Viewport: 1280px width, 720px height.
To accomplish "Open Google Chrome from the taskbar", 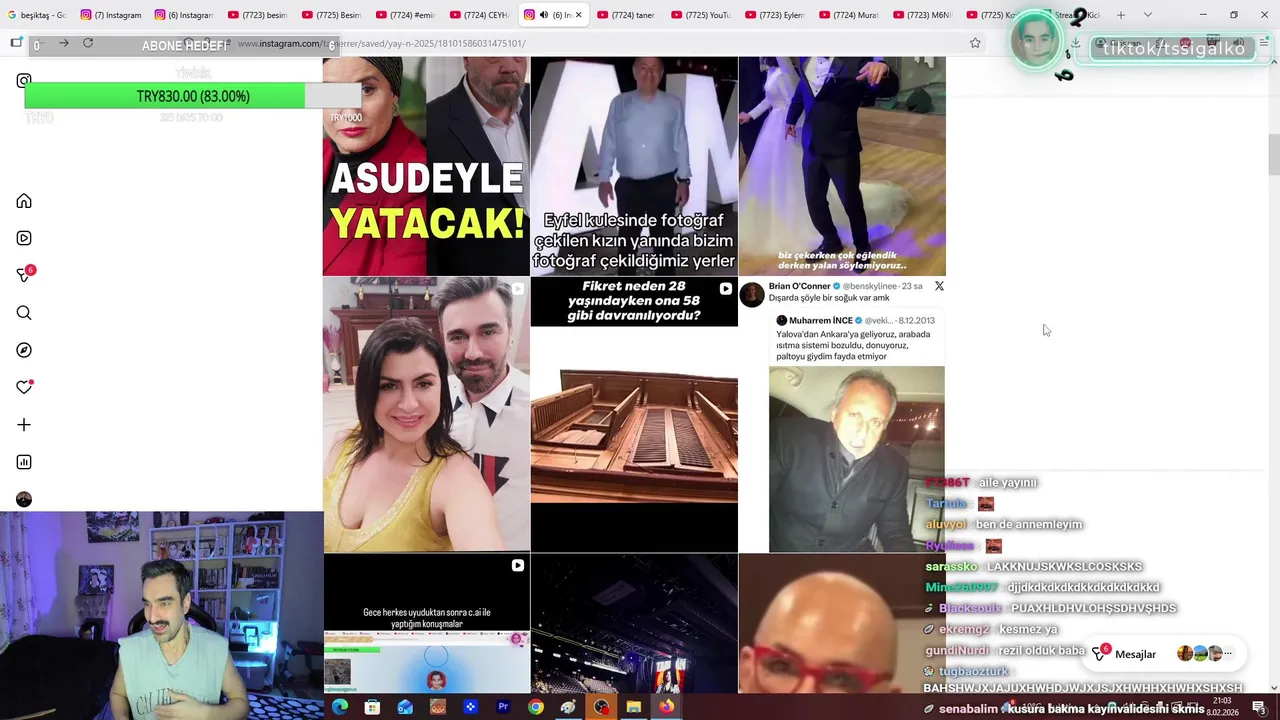I will coord(536,707).
